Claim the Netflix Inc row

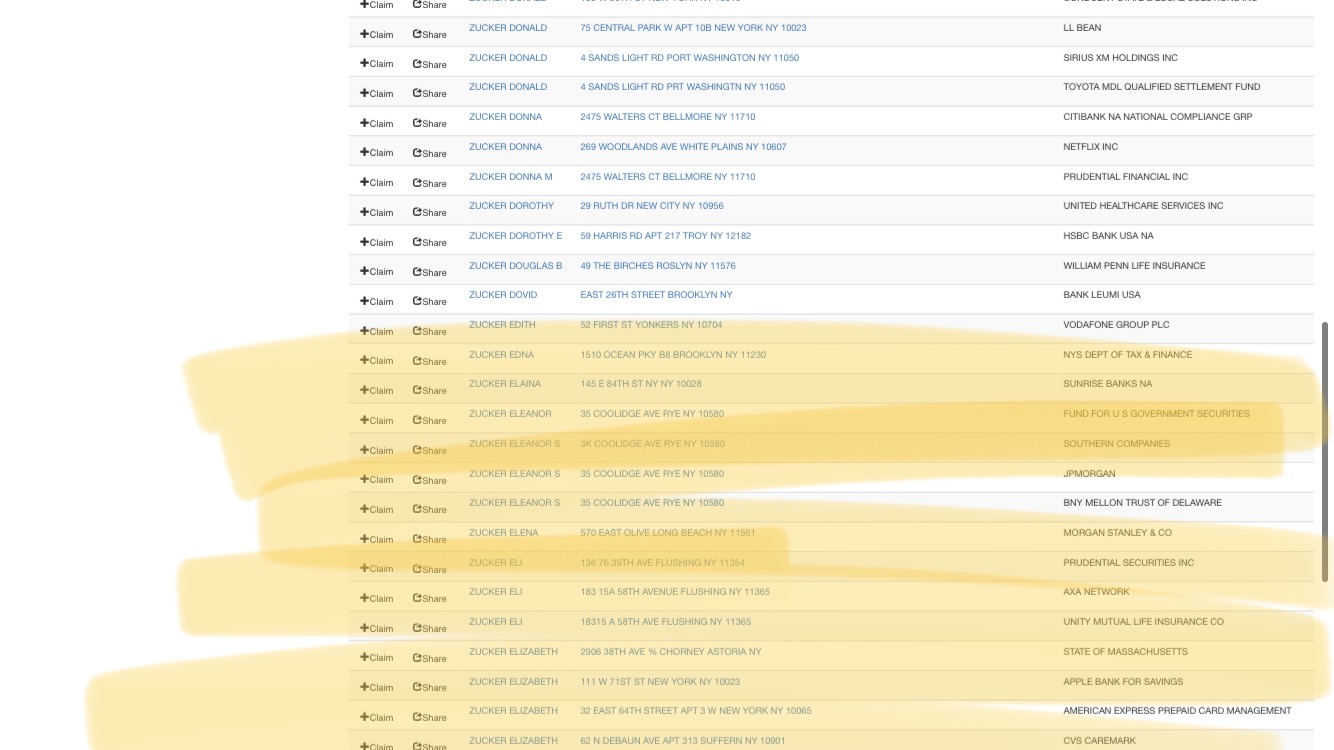(377, 153)
